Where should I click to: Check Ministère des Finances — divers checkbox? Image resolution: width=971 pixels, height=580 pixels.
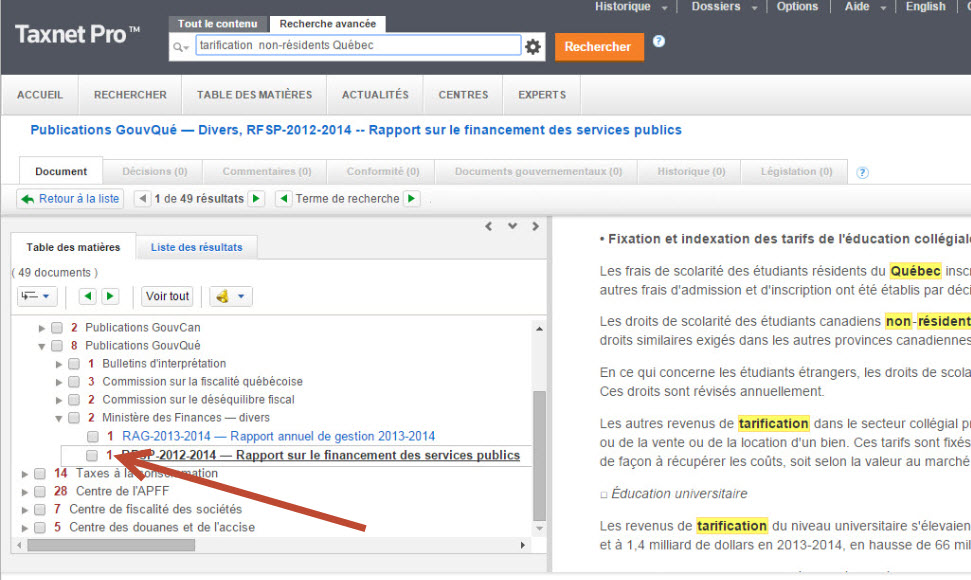74,418
